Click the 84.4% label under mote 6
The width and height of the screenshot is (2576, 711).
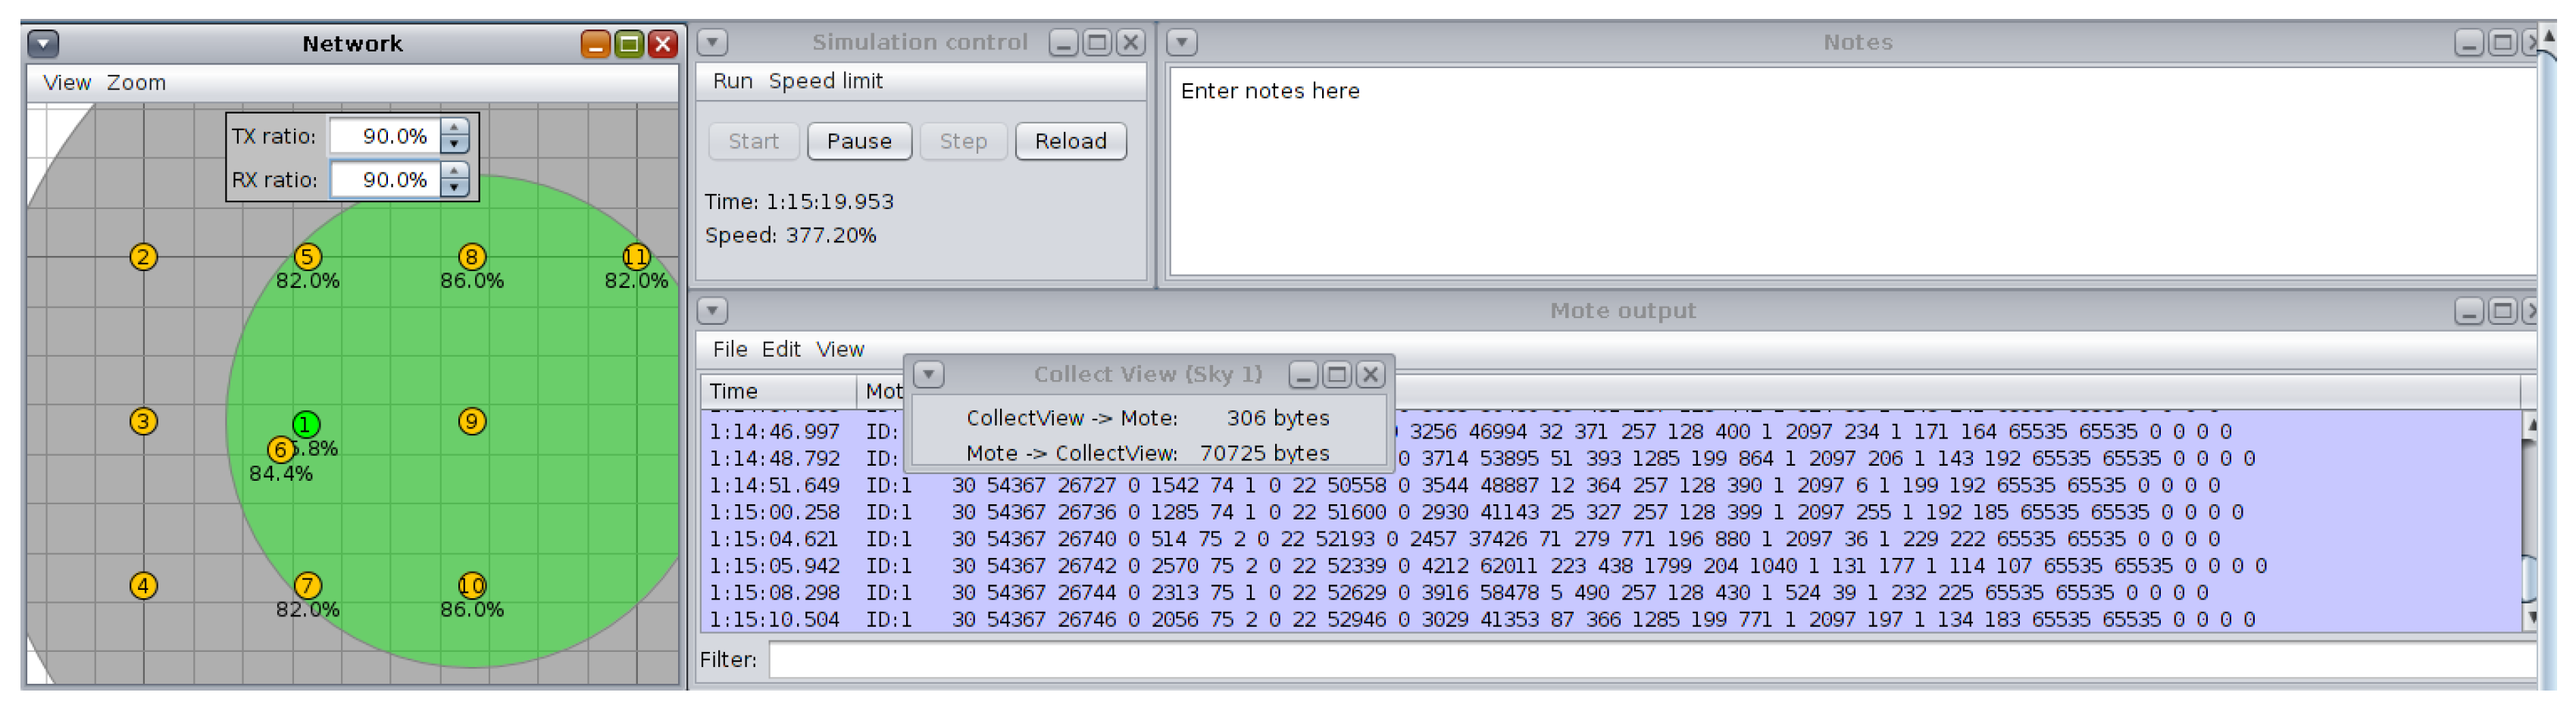281,474
